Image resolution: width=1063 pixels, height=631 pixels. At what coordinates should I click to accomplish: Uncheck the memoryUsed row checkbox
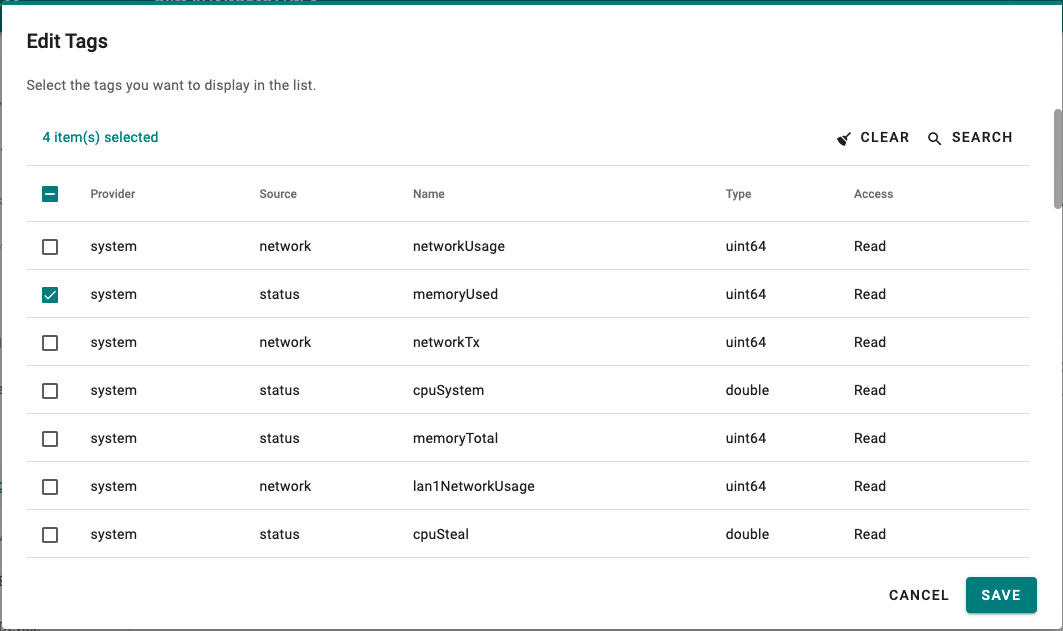coord(50,295)
